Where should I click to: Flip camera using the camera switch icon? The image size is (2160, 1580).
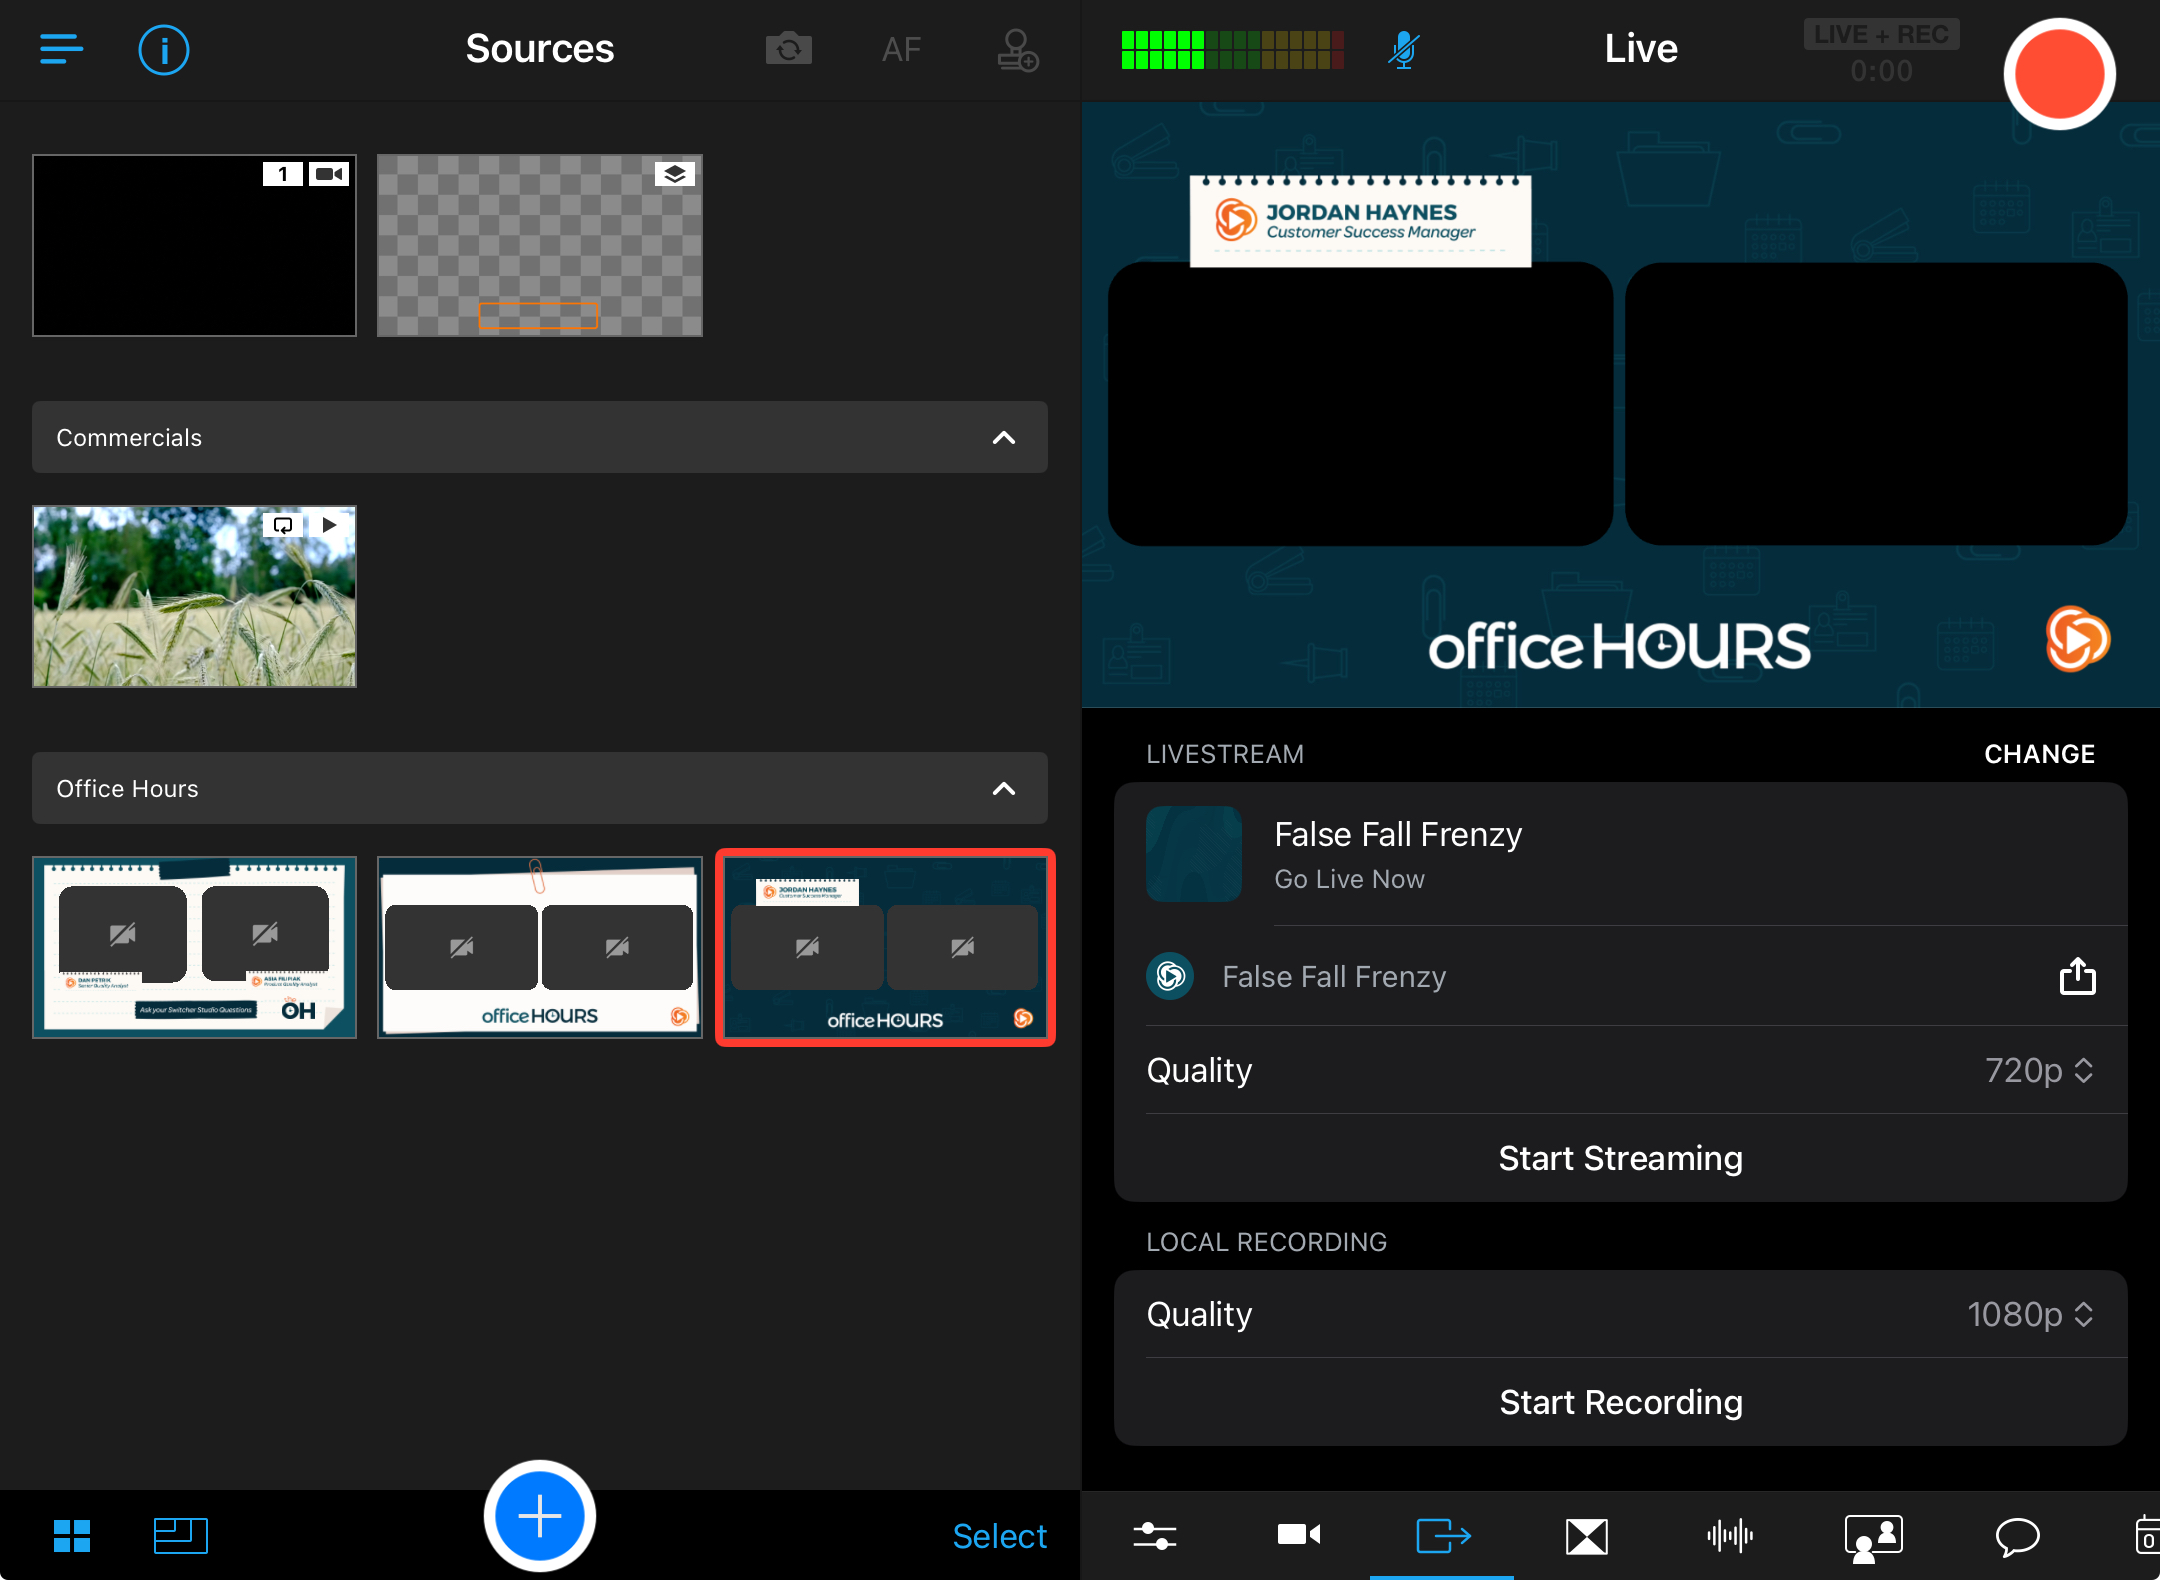tap(788, 49)
